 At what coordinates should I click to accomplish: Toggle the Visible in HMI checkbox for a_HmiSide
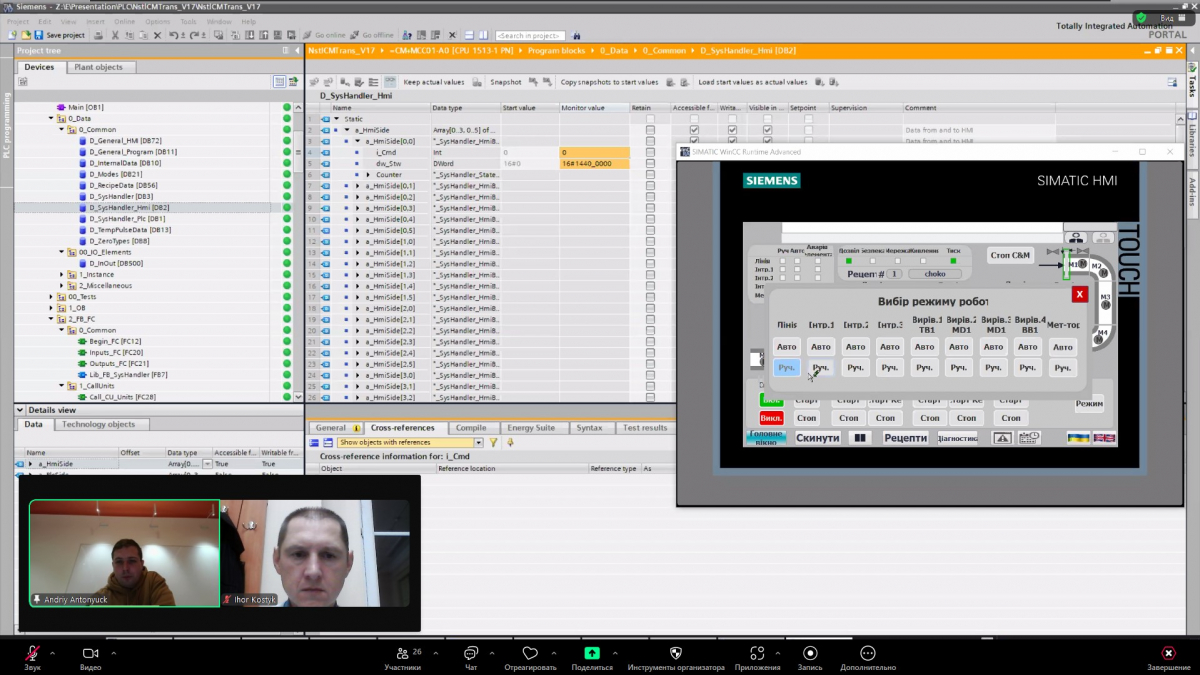coord(768,130)
